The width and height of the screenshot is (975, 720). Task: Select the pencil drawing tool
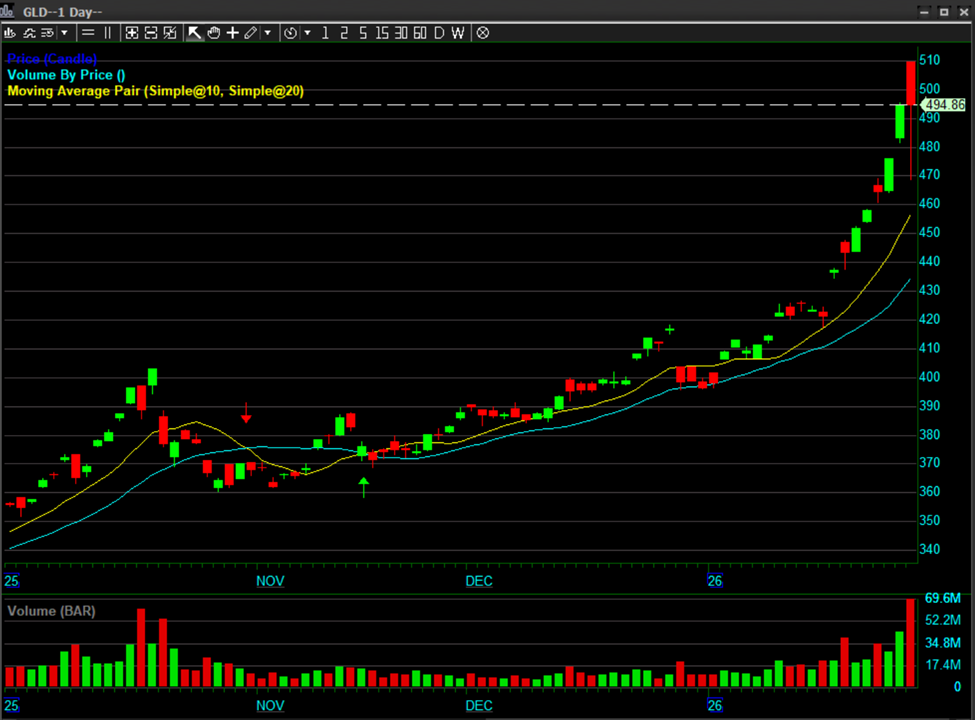[250, 33]
